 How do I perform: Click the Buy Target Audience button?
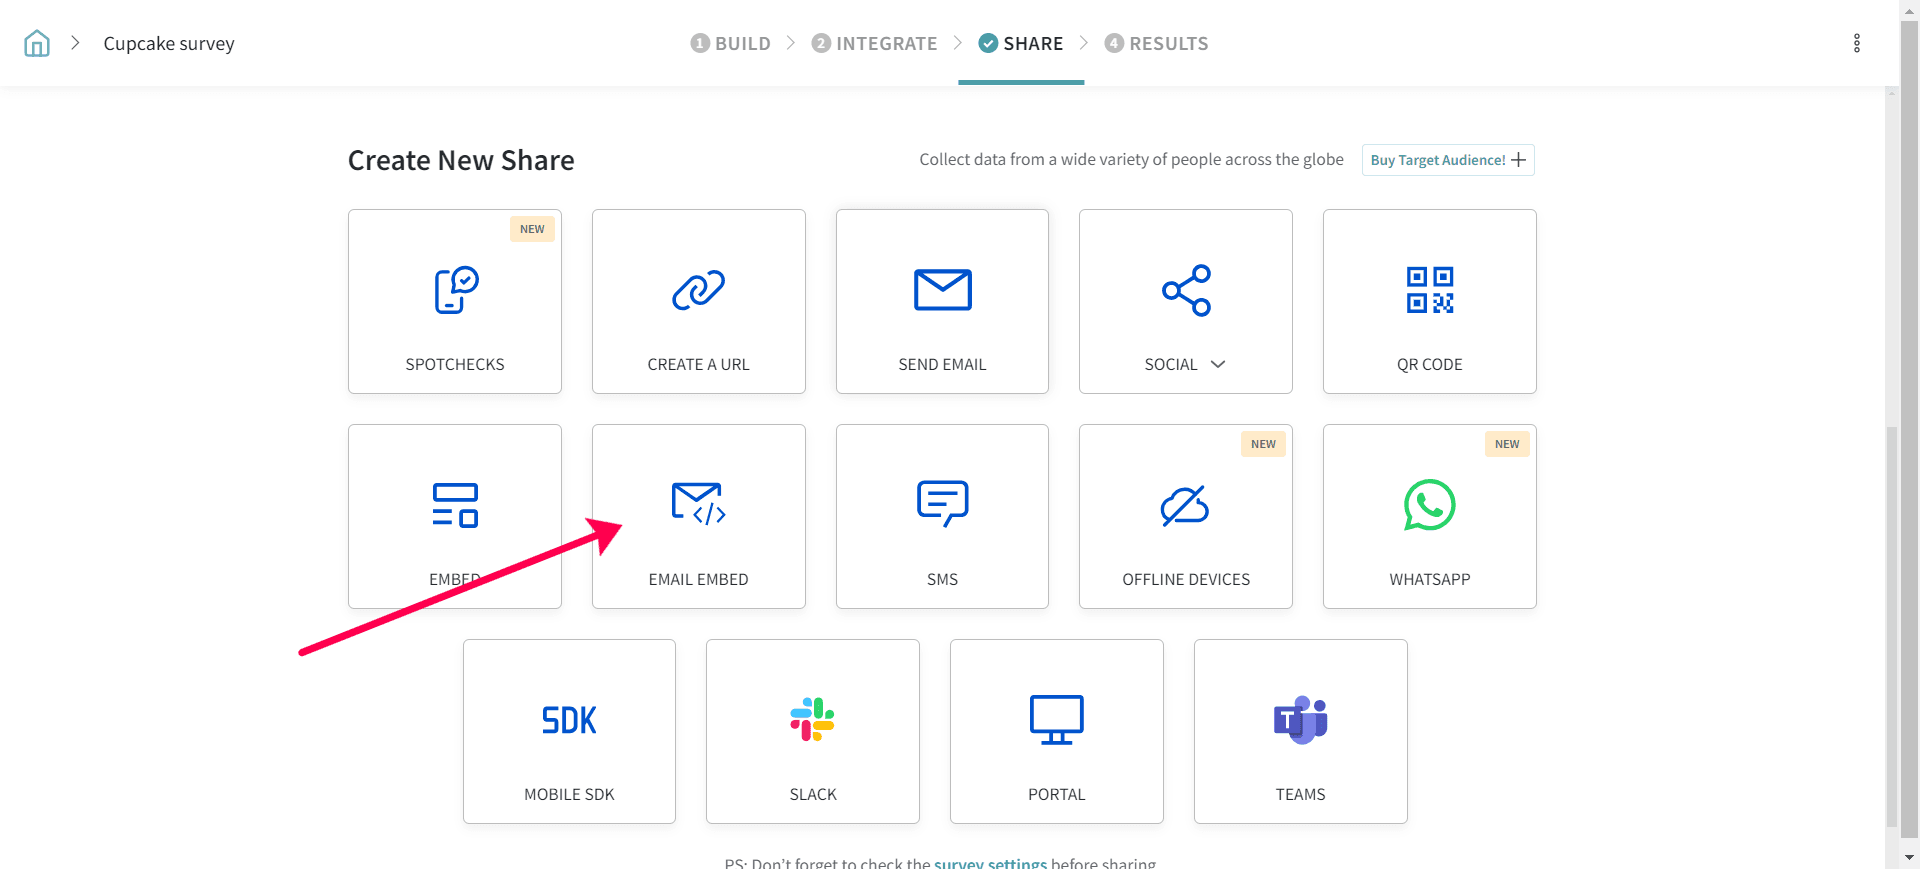1447,160
